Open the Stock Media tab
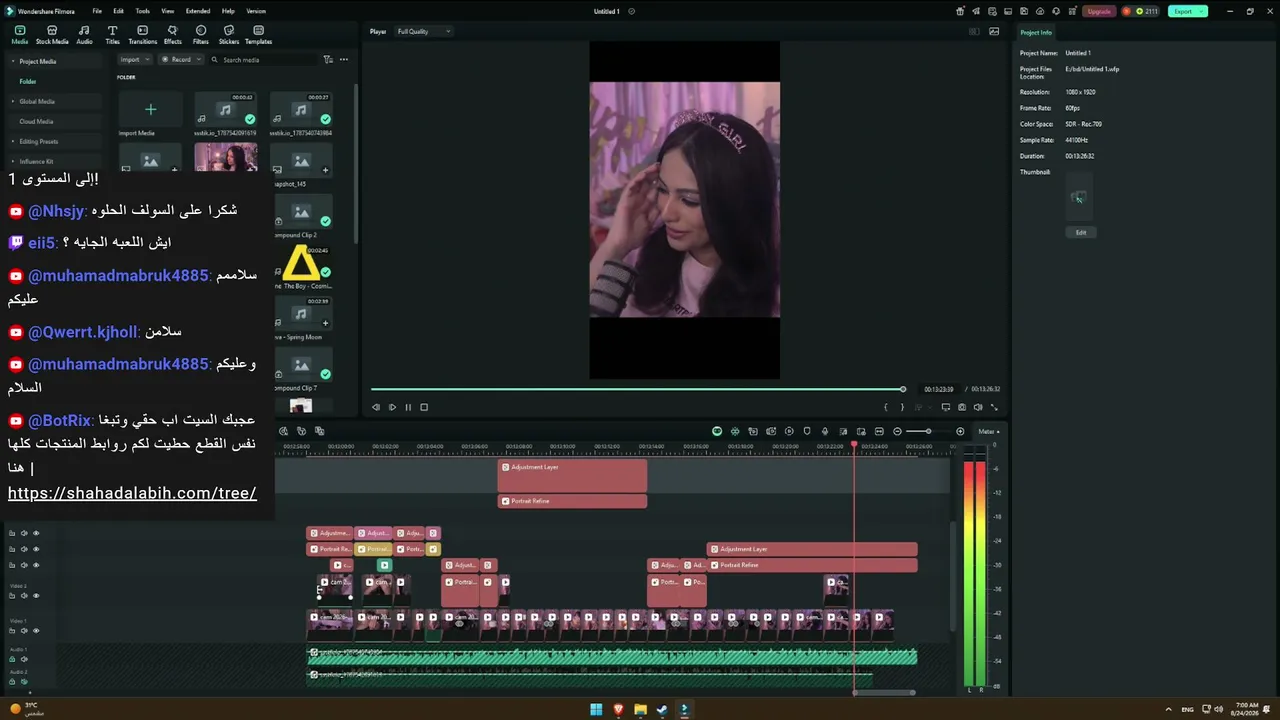The width and height of the screenshot is (1280, 720). tap(52, 35)
